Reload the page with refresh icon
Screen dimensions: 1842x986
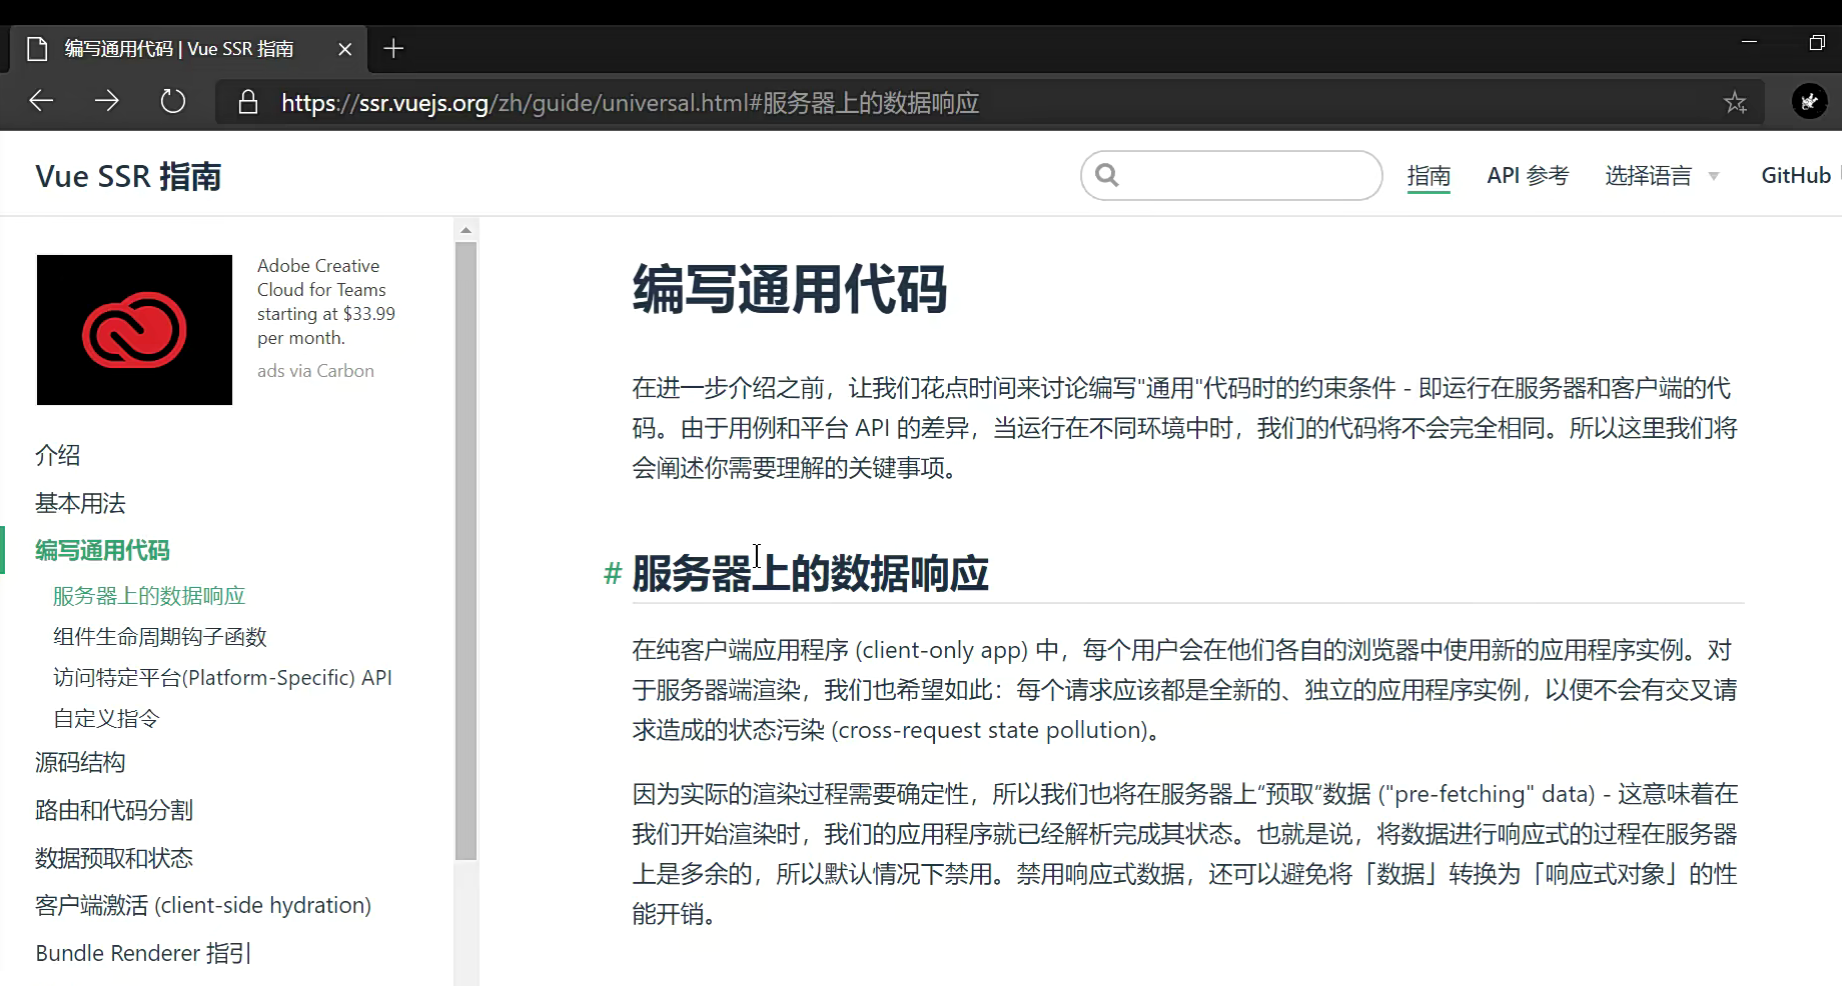tap(173, 101)
